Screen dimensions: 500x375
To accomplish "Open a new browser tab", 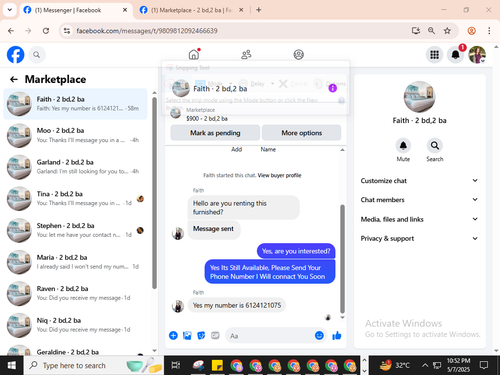I will click(259, 10).
